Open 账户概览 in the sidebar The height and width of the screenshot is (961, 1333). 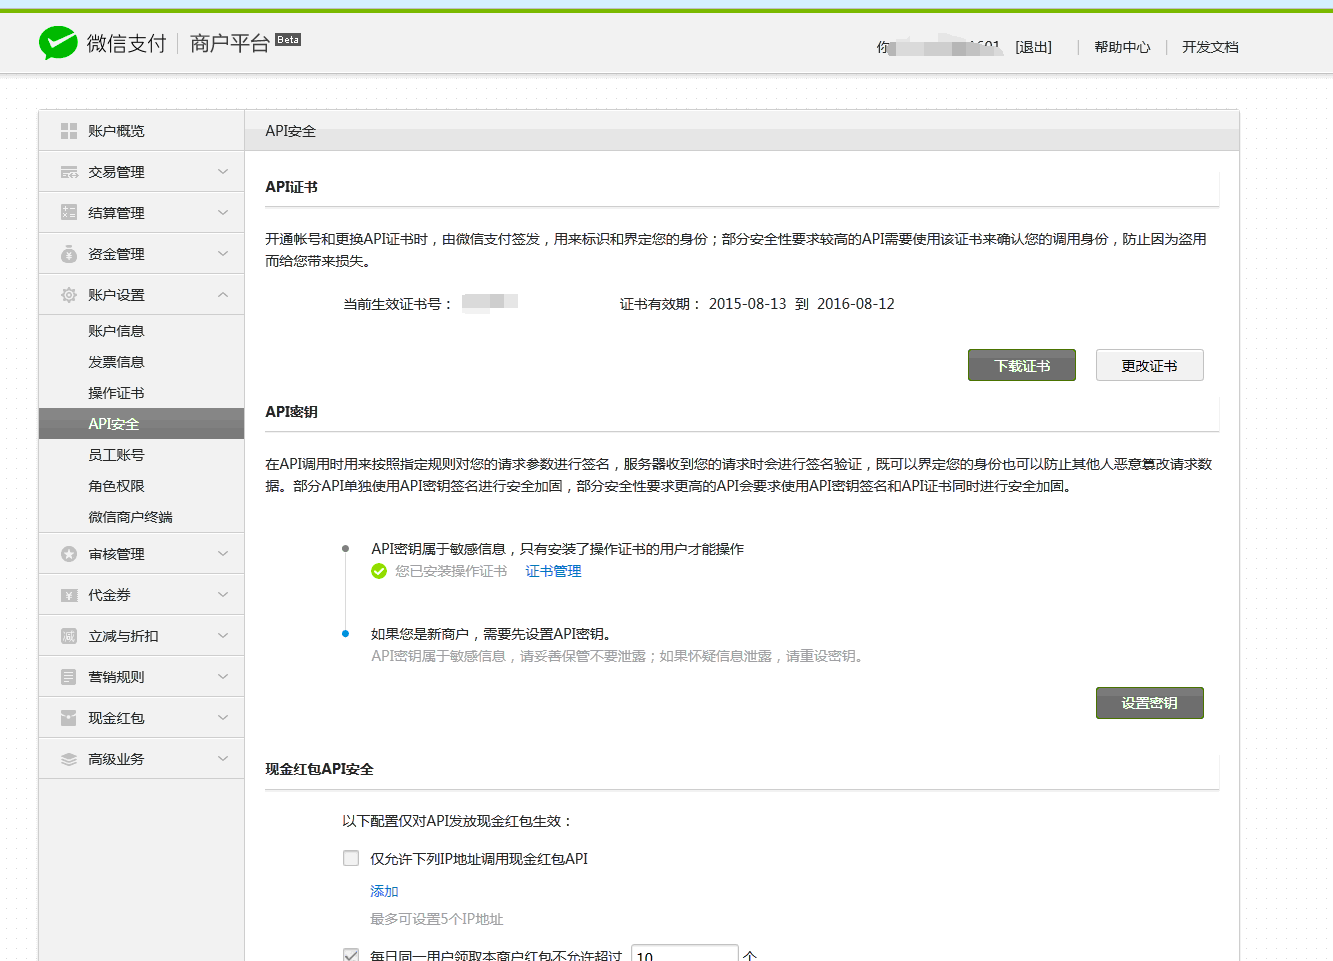coord(141,131)
